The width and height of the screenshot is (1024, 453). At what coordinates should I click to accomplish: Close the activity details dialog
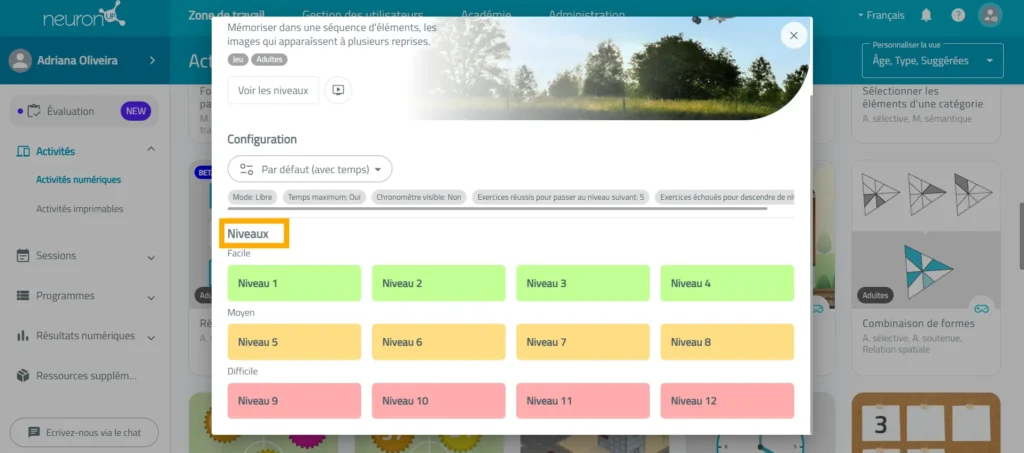[x=793, y=36]
